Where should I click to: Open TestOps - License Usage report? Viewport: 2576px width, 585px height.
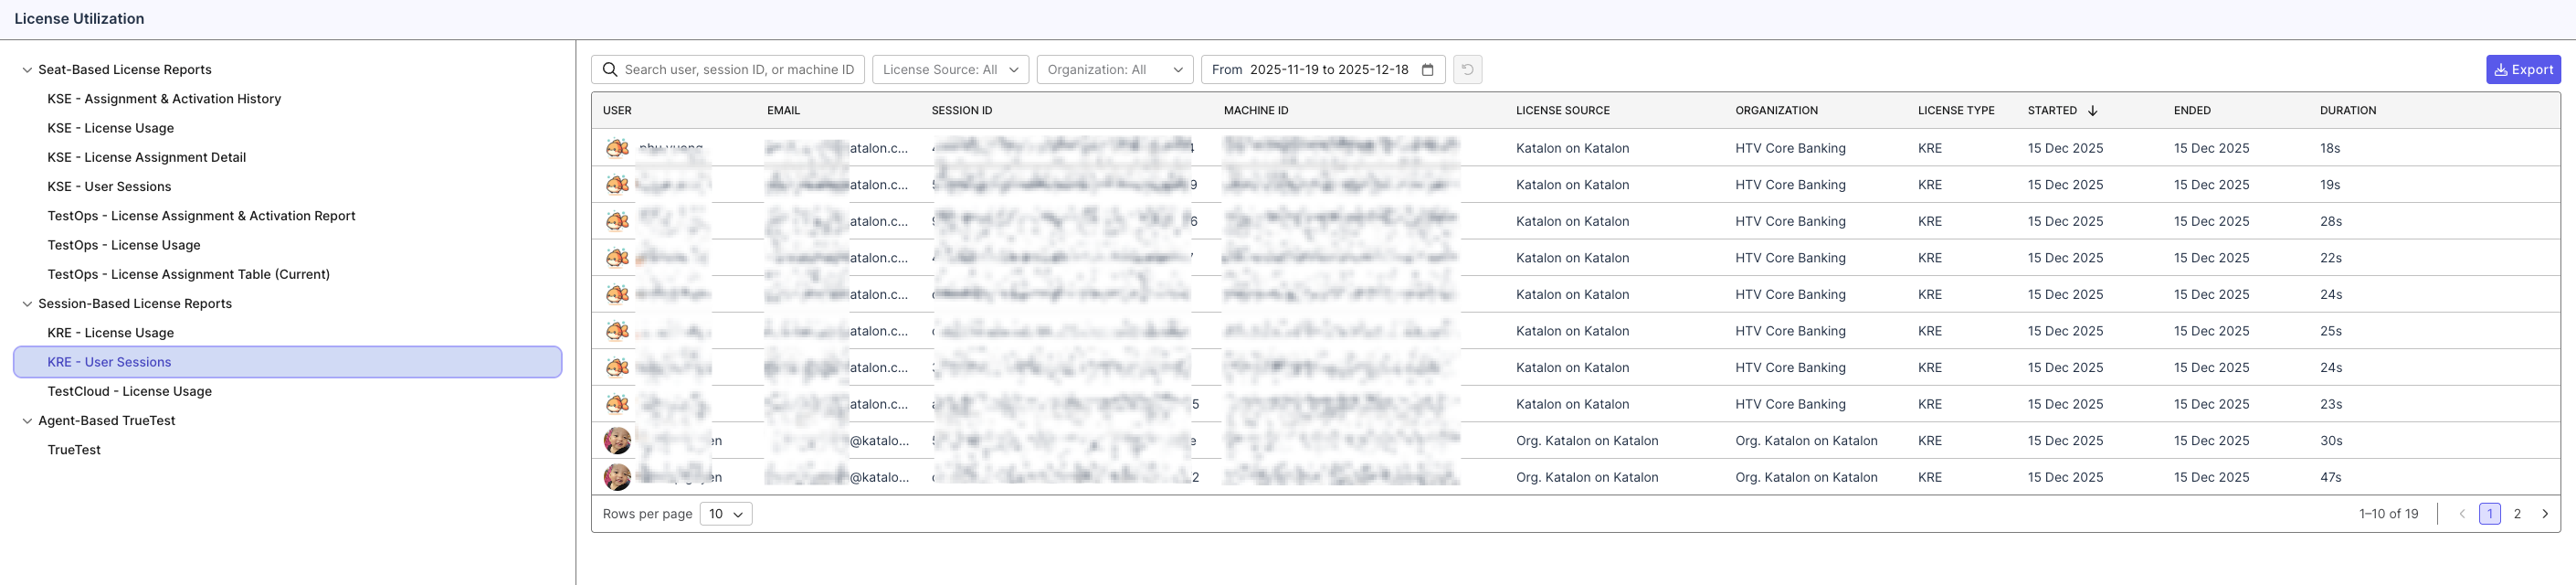(124, 245)
